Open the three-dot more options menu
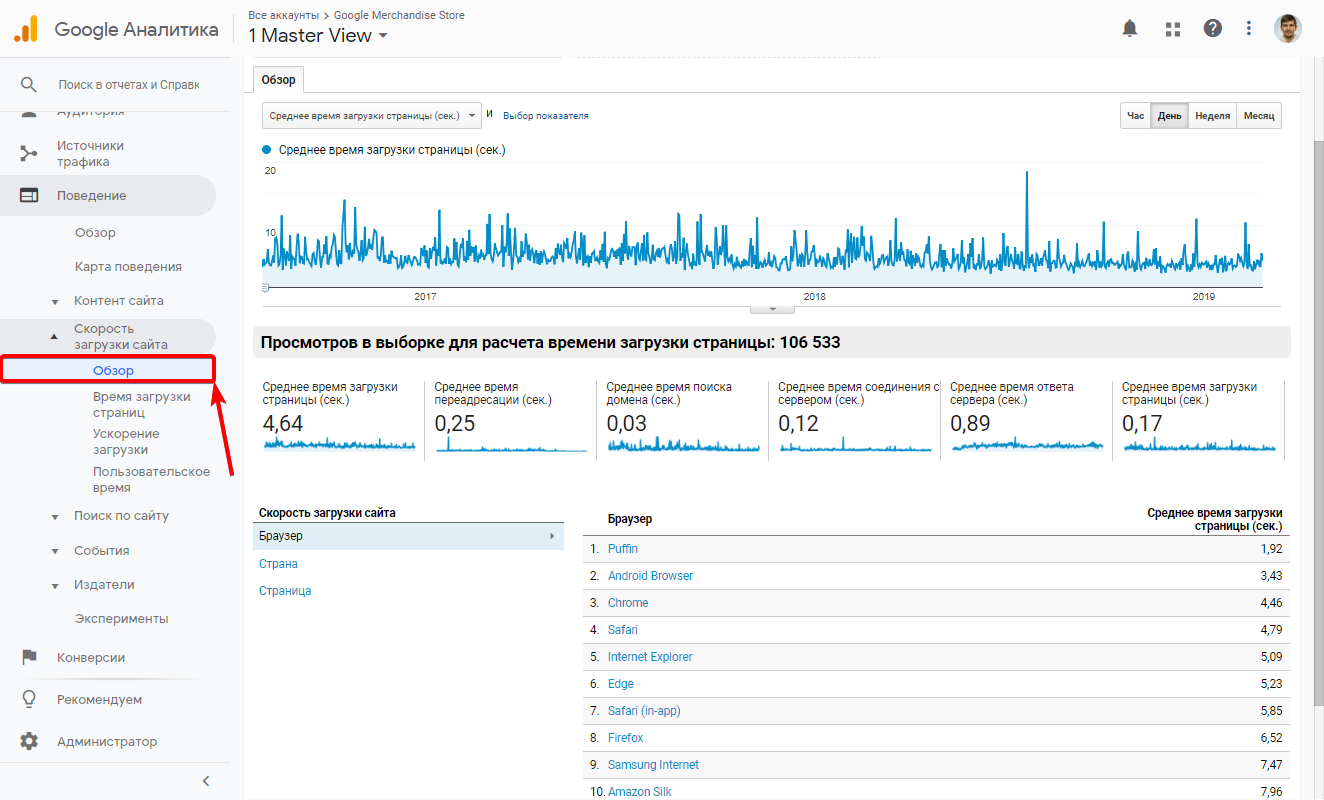 (x=1249, y=29)
